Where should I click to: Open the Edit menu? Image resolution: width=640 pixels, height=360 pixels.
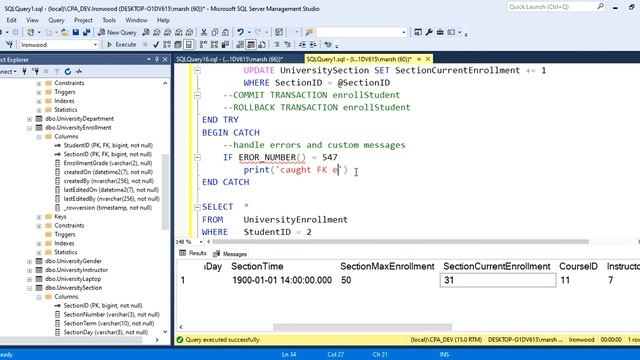[11, 20]
